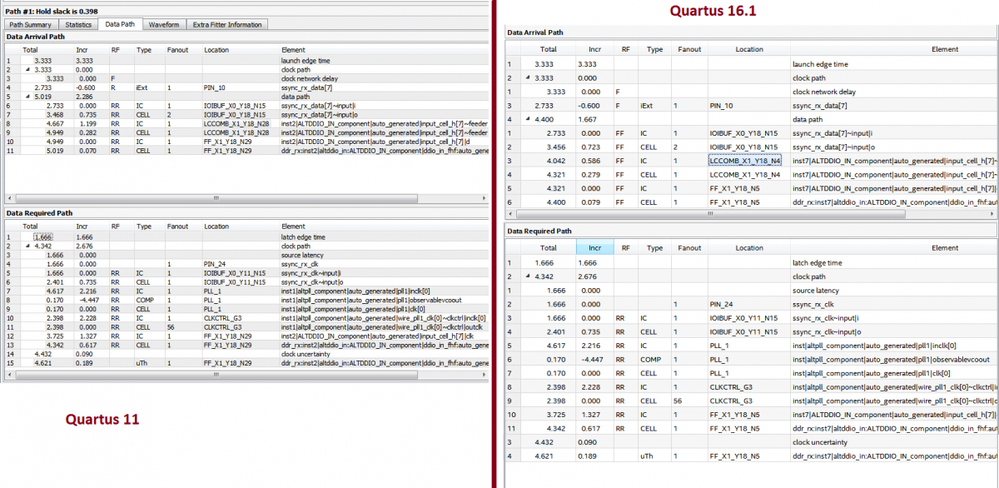
Task: Switch to the Path Summary tab
Action: (31, 24)
